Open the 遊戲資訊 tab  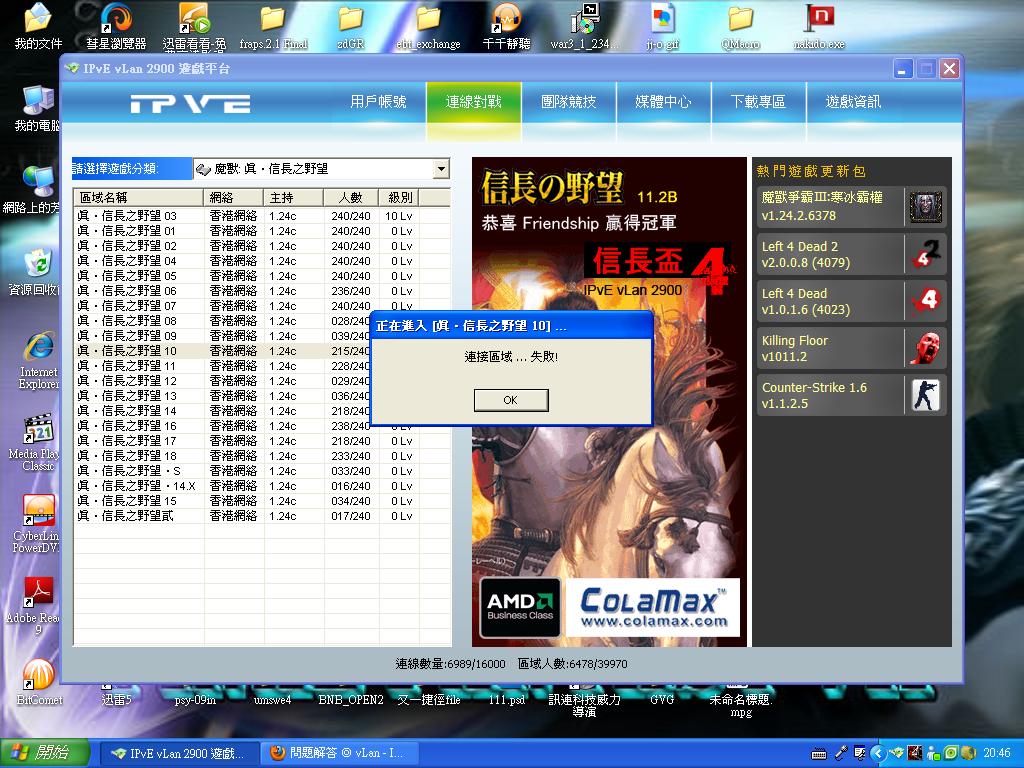coord(853,102)
